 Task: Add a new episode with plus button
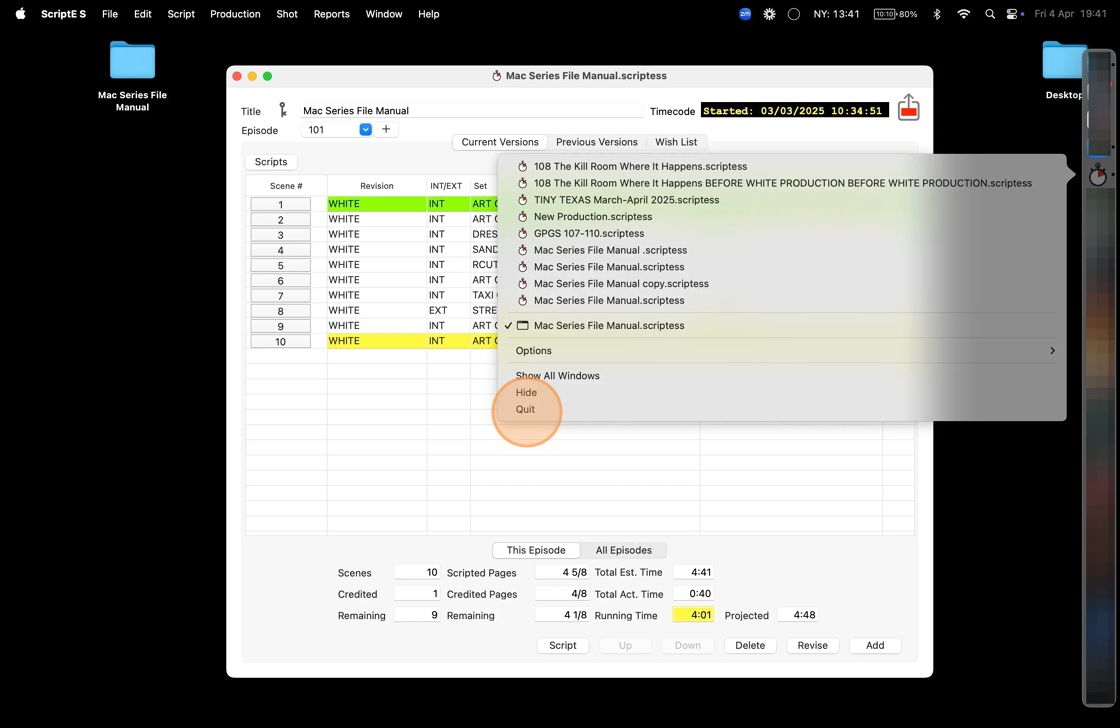[386, 129]
